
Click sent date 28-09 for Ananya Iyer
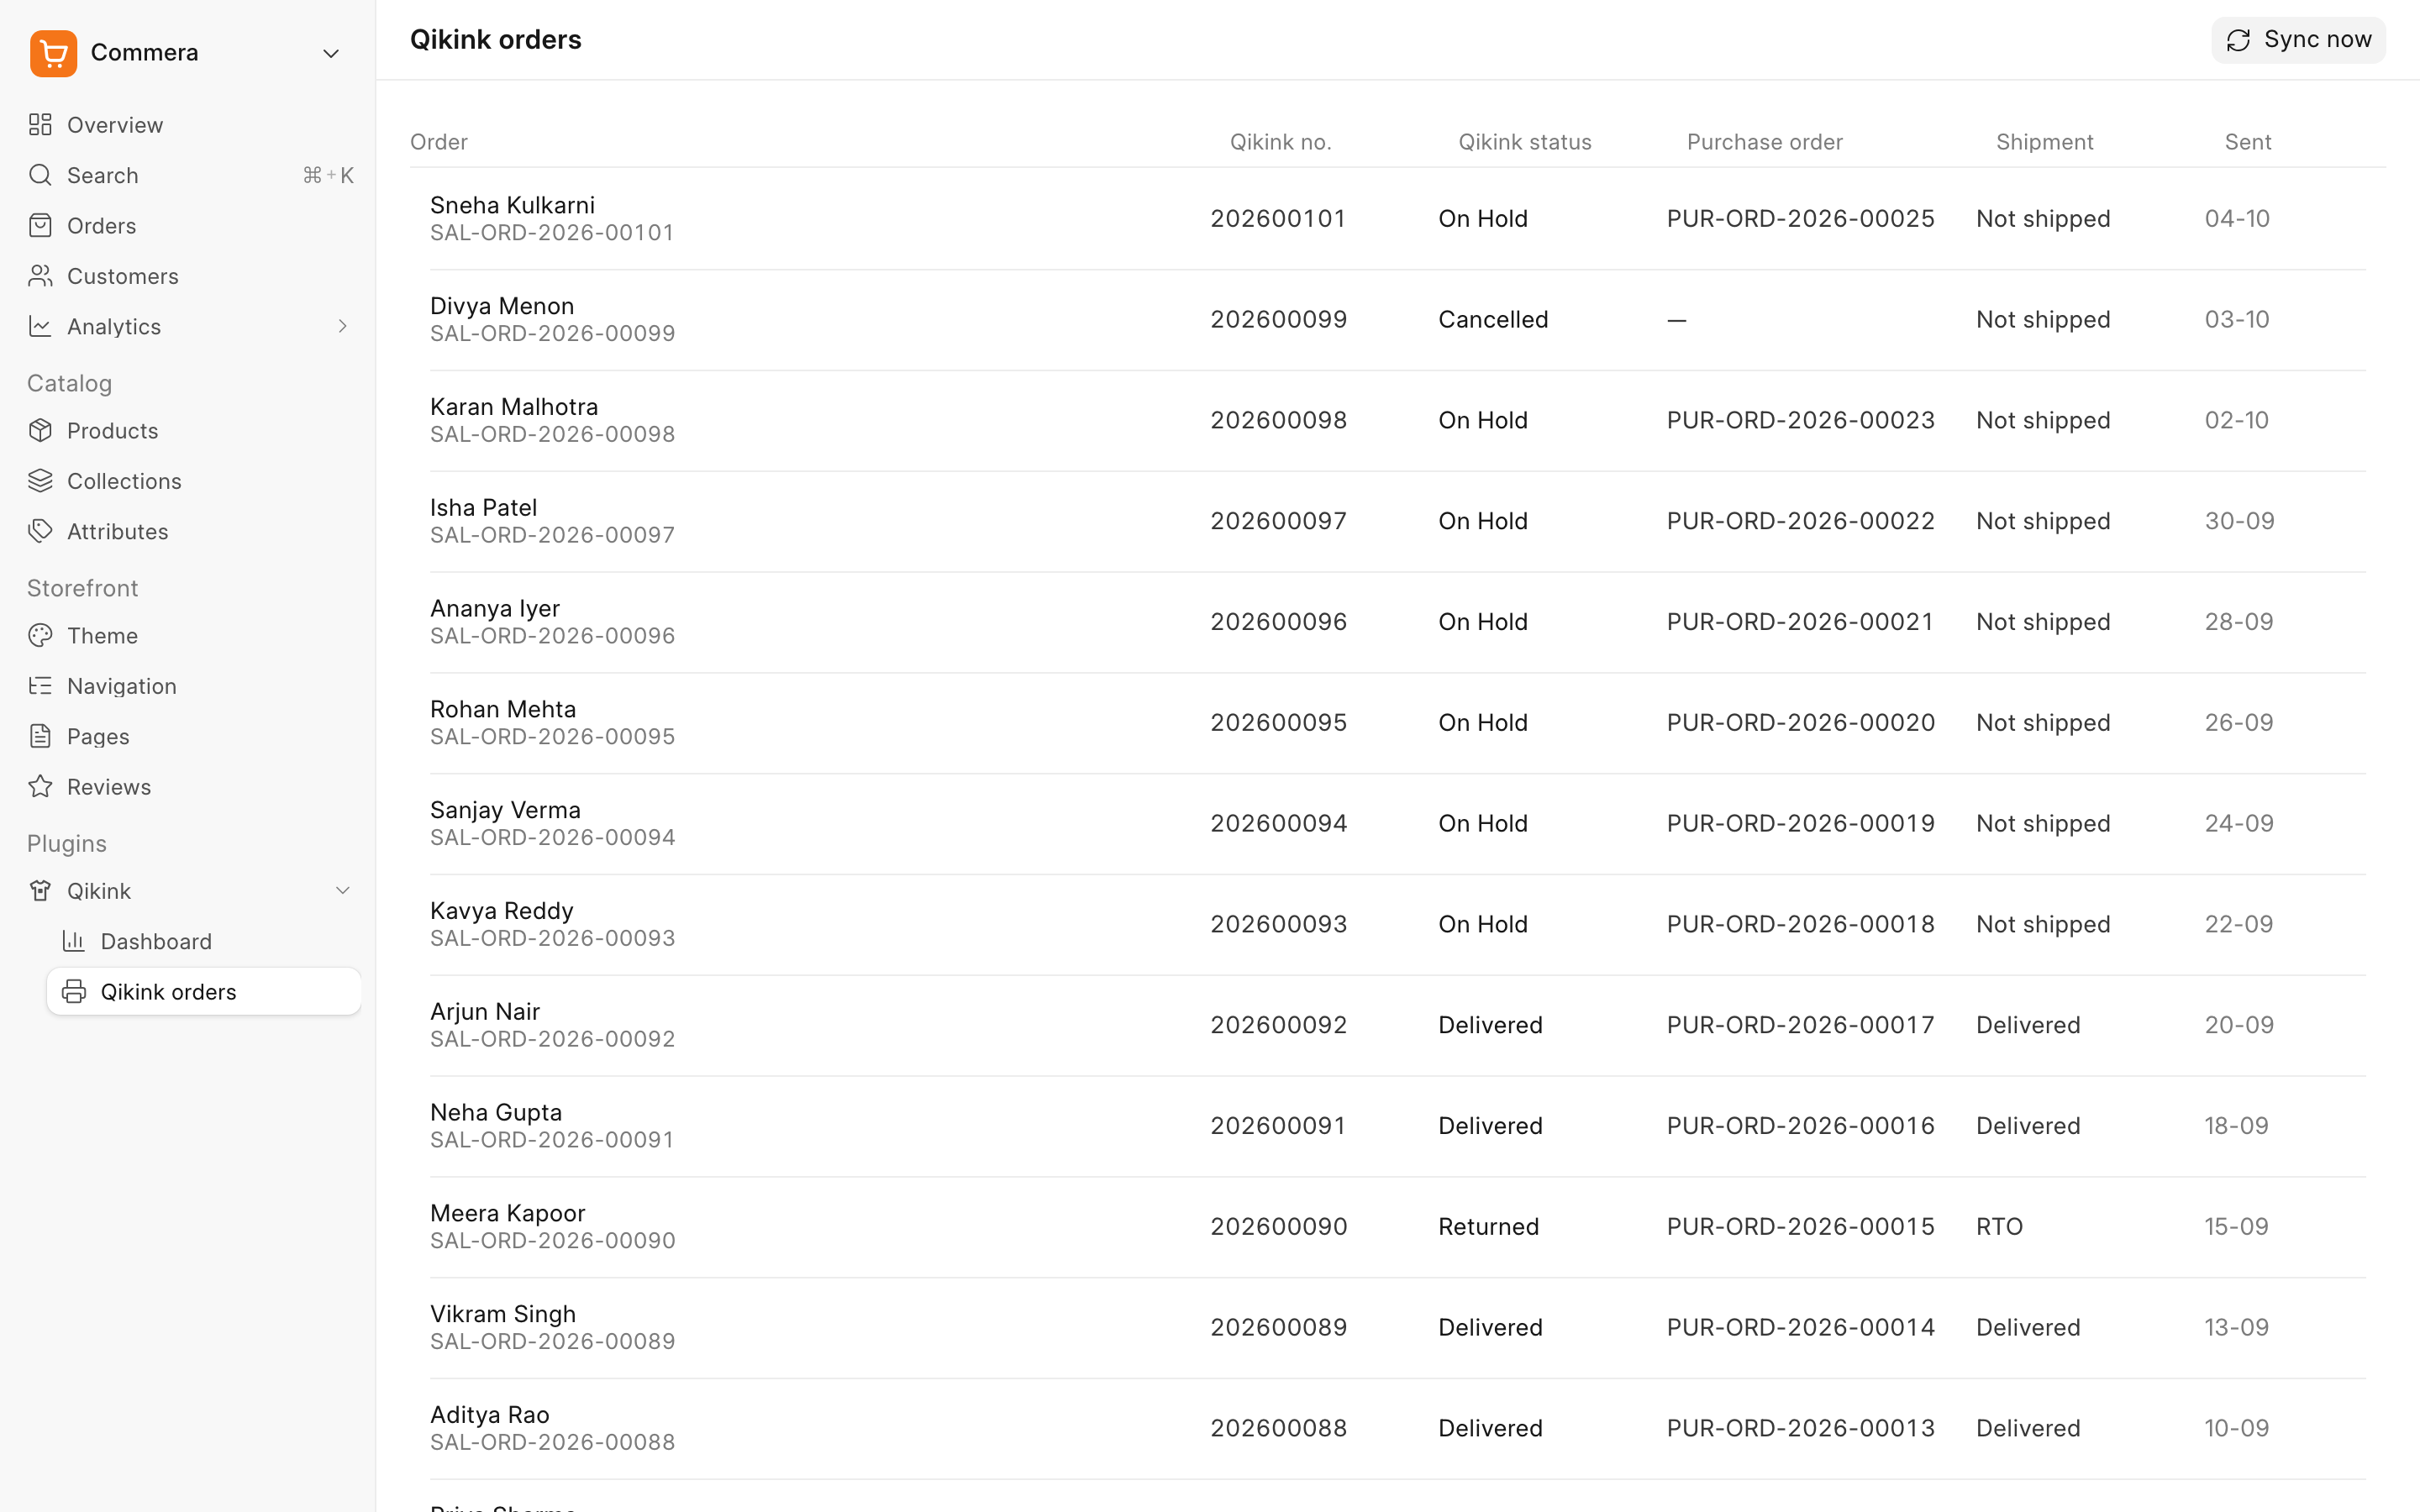click(x=2239, y=622)
